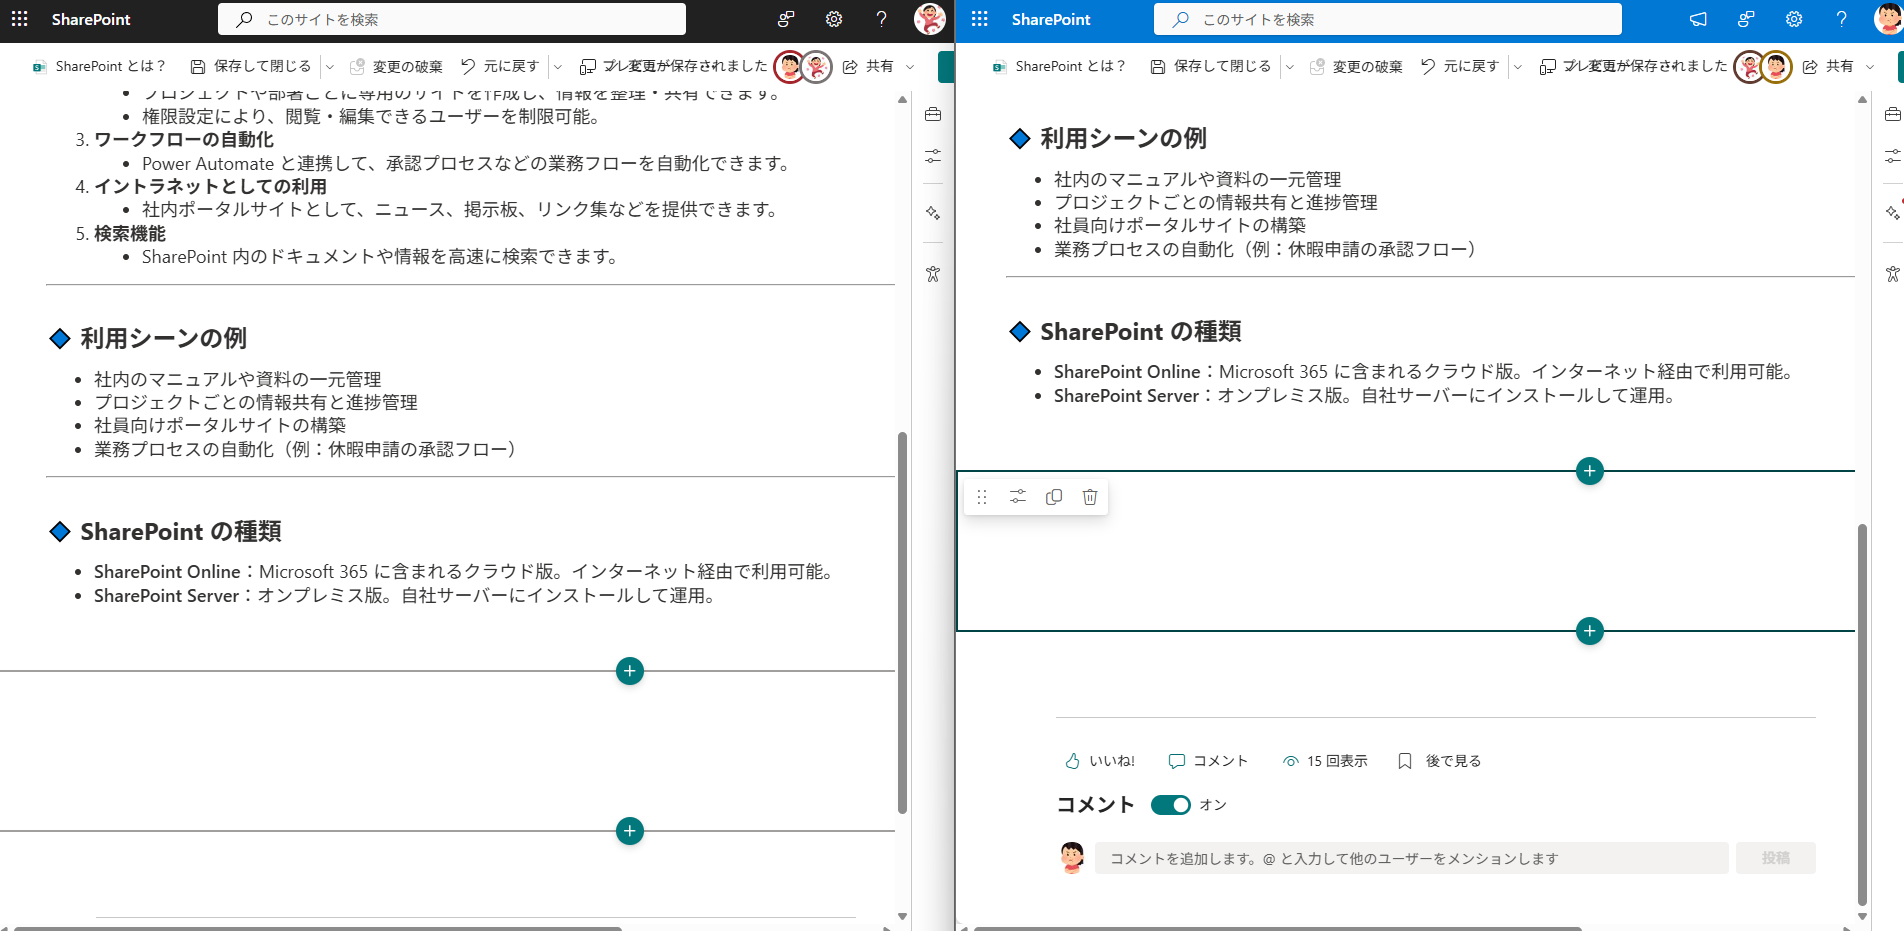Viewport: 1904px width, 931px height.
Task: Delete the selected section with trash icon
Action: (1090, 497)
